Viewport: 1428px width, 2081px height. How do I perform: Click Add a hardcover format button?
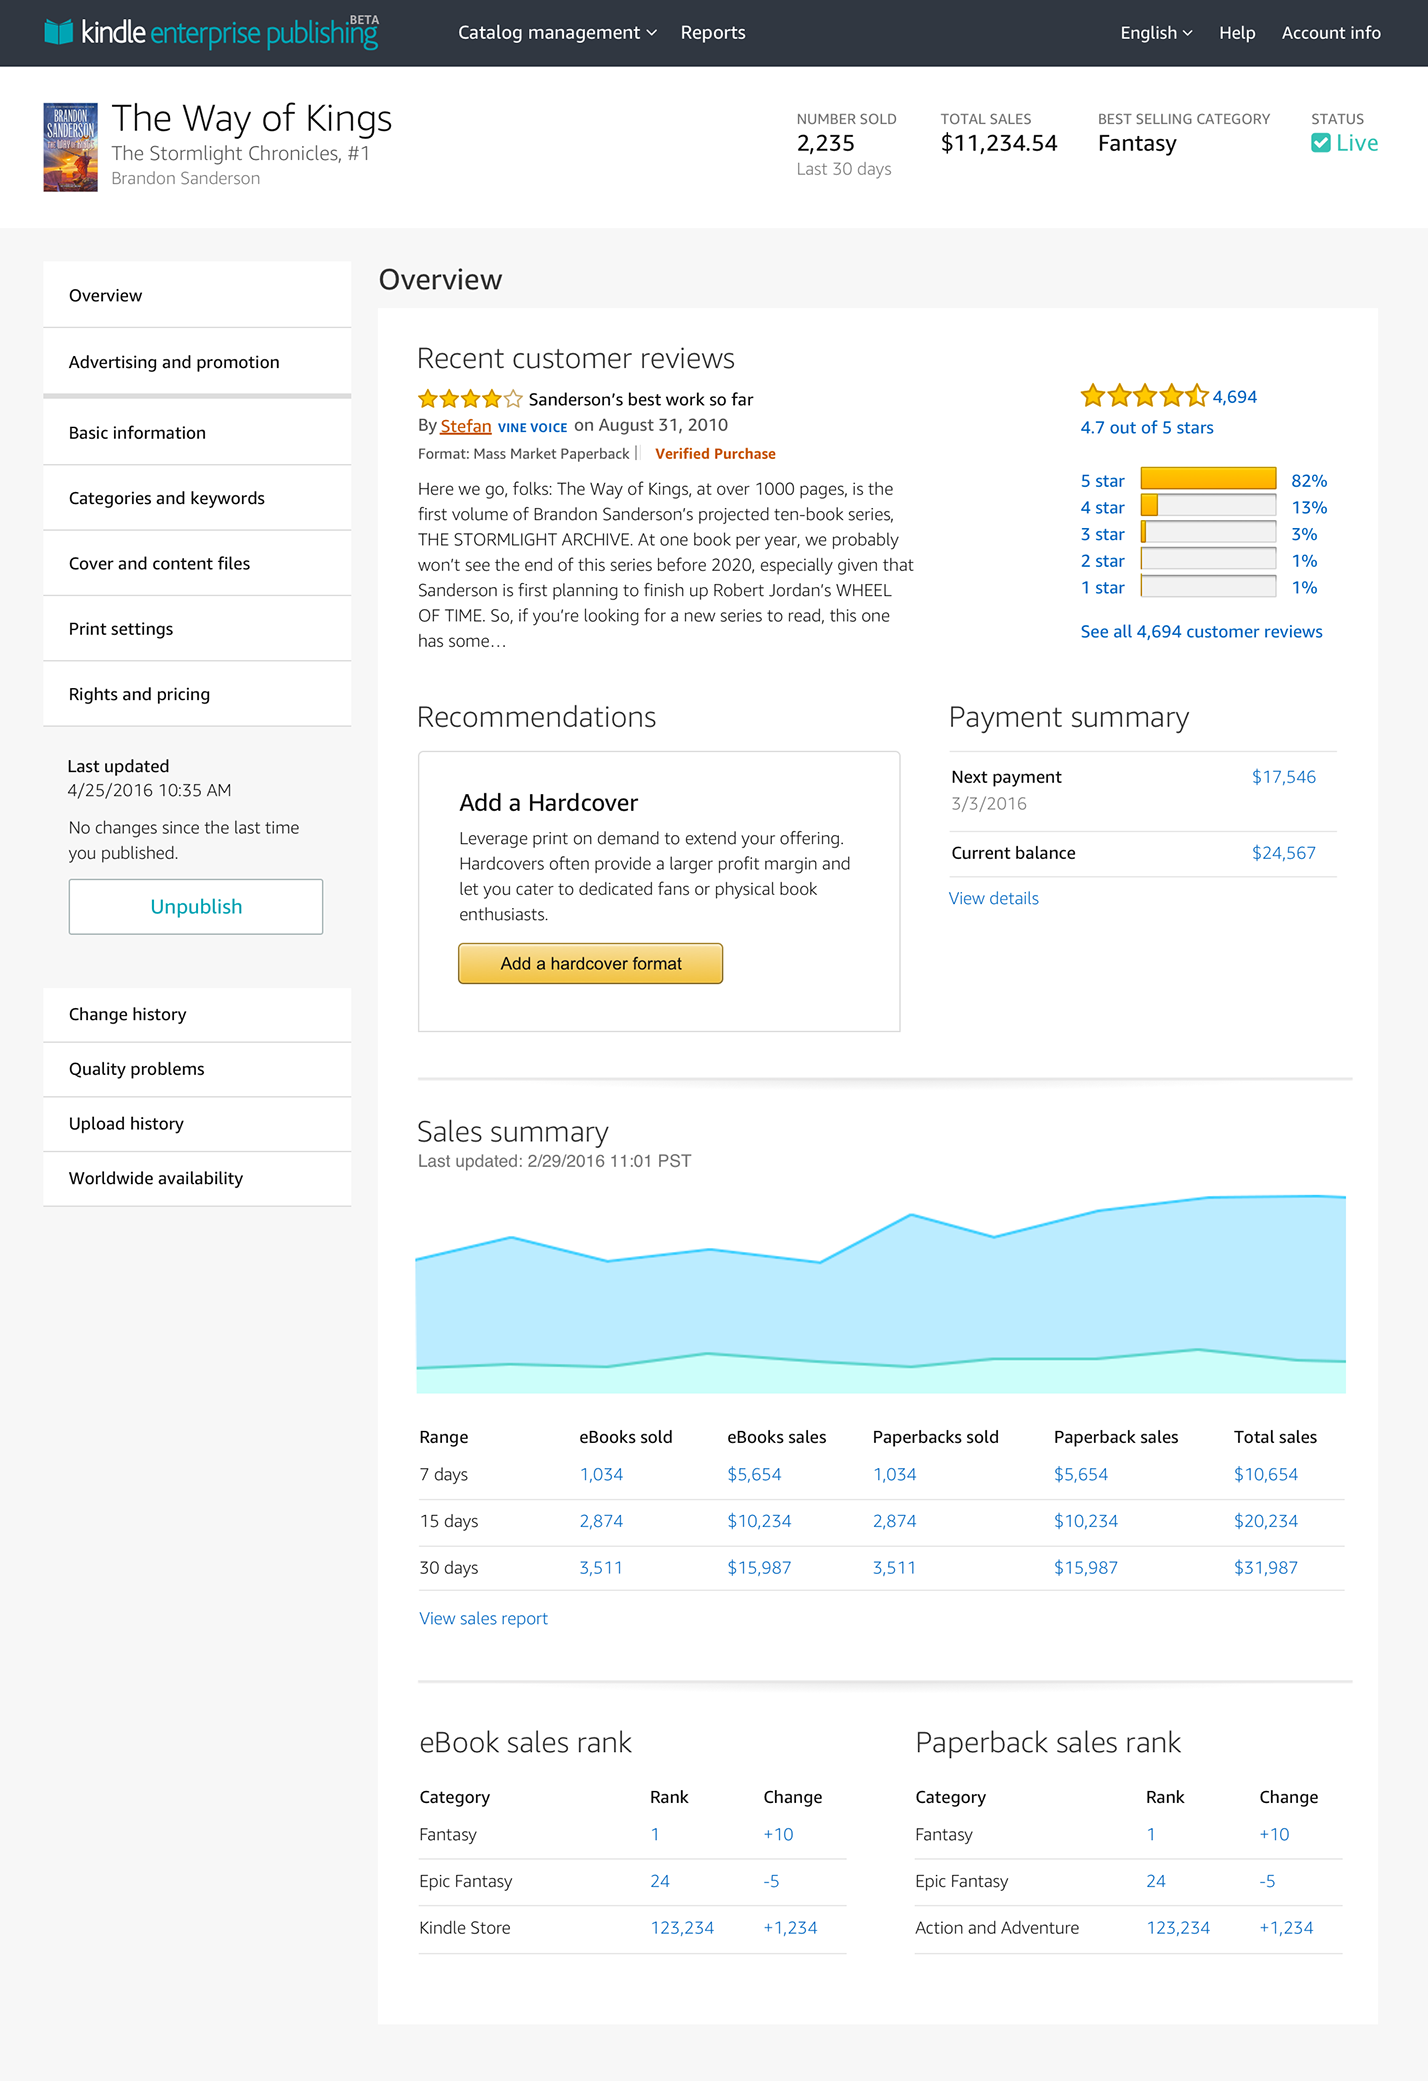590,963
